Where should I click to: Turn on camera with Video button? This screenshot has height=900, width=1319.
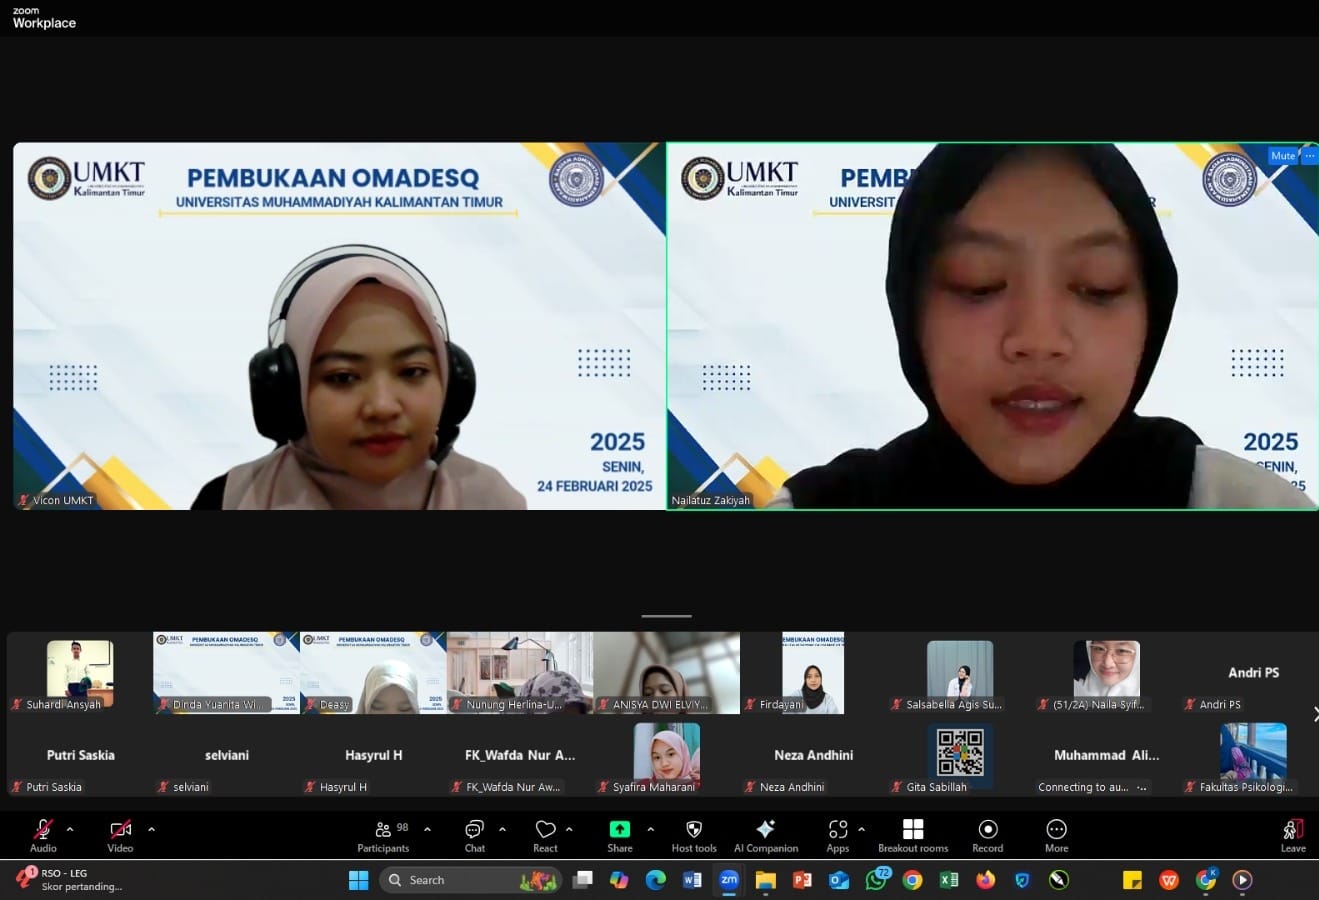[120, 835]
